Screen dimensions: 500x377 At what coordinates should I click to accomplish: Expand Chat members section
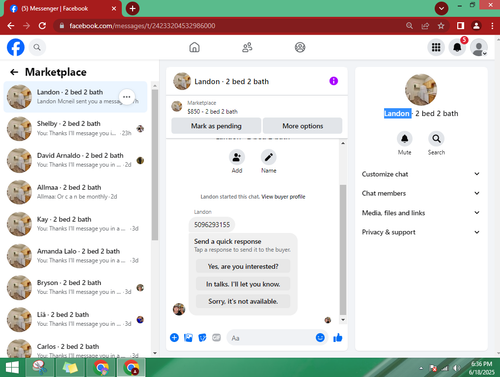pyautogui.click(x=421, y=193)
